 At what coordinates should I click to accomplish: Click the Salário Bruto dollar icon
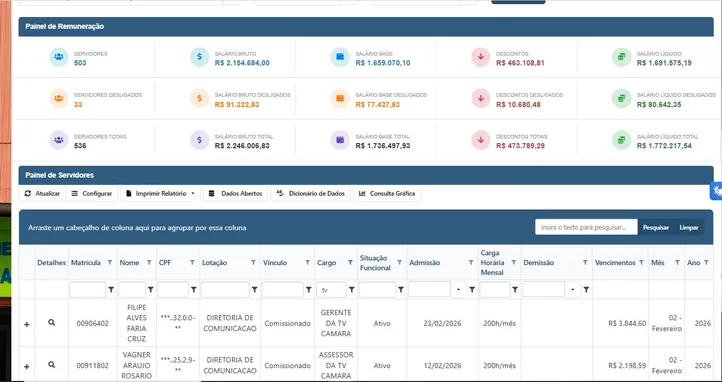[x=199, y=57]
